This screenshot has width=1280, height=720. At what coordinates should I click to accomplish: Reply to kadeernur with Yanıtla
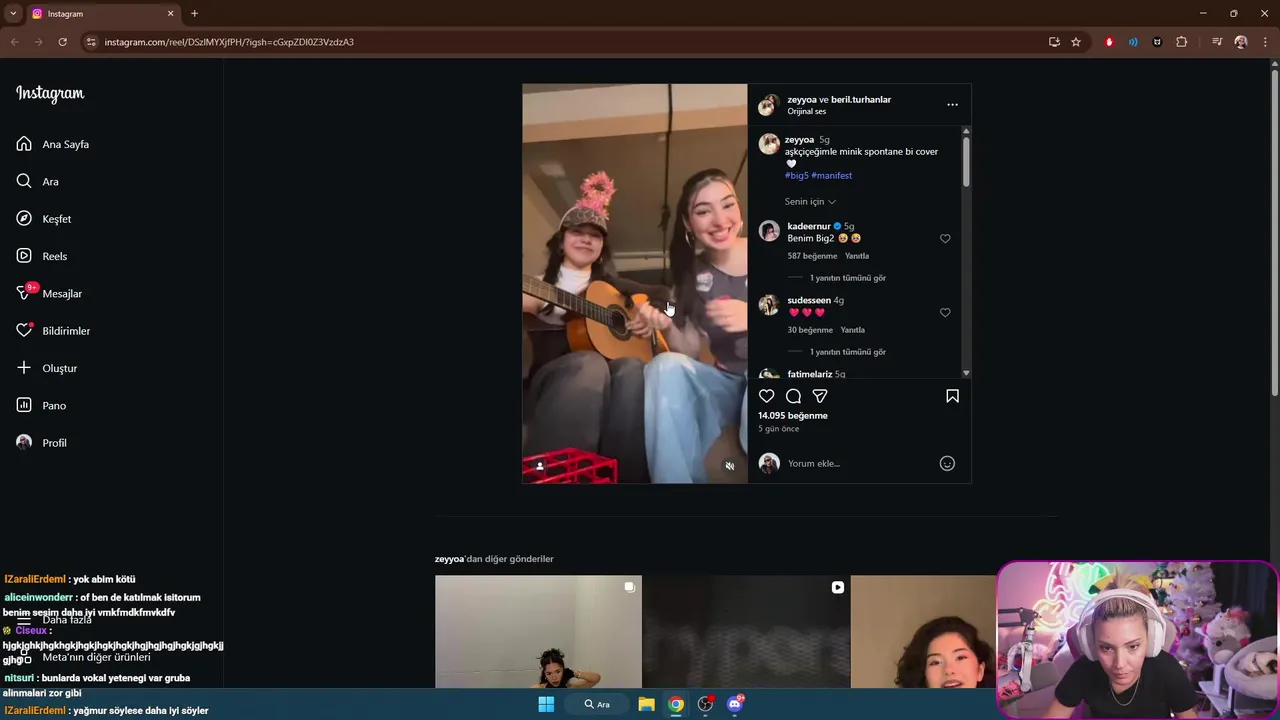(x=857, y=256)
